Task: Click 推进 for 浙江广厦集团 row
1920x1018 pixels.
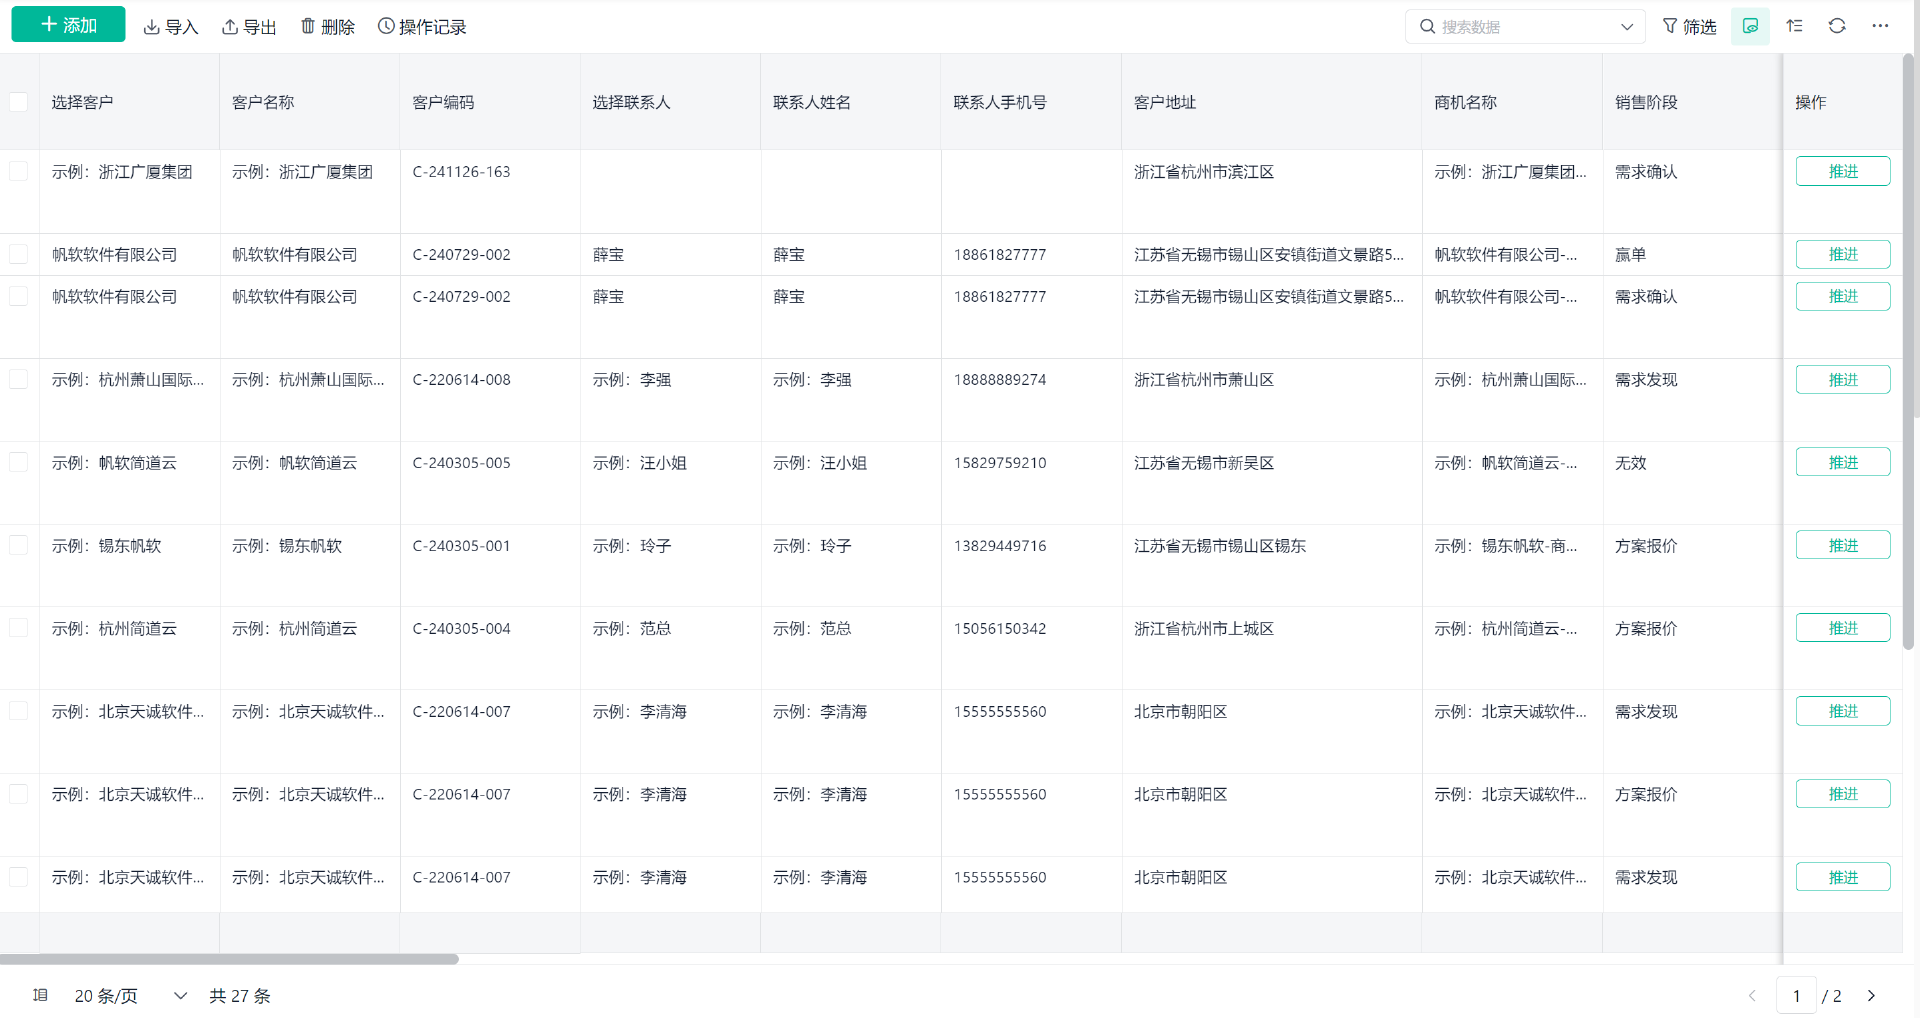Action: (1843, 171)
